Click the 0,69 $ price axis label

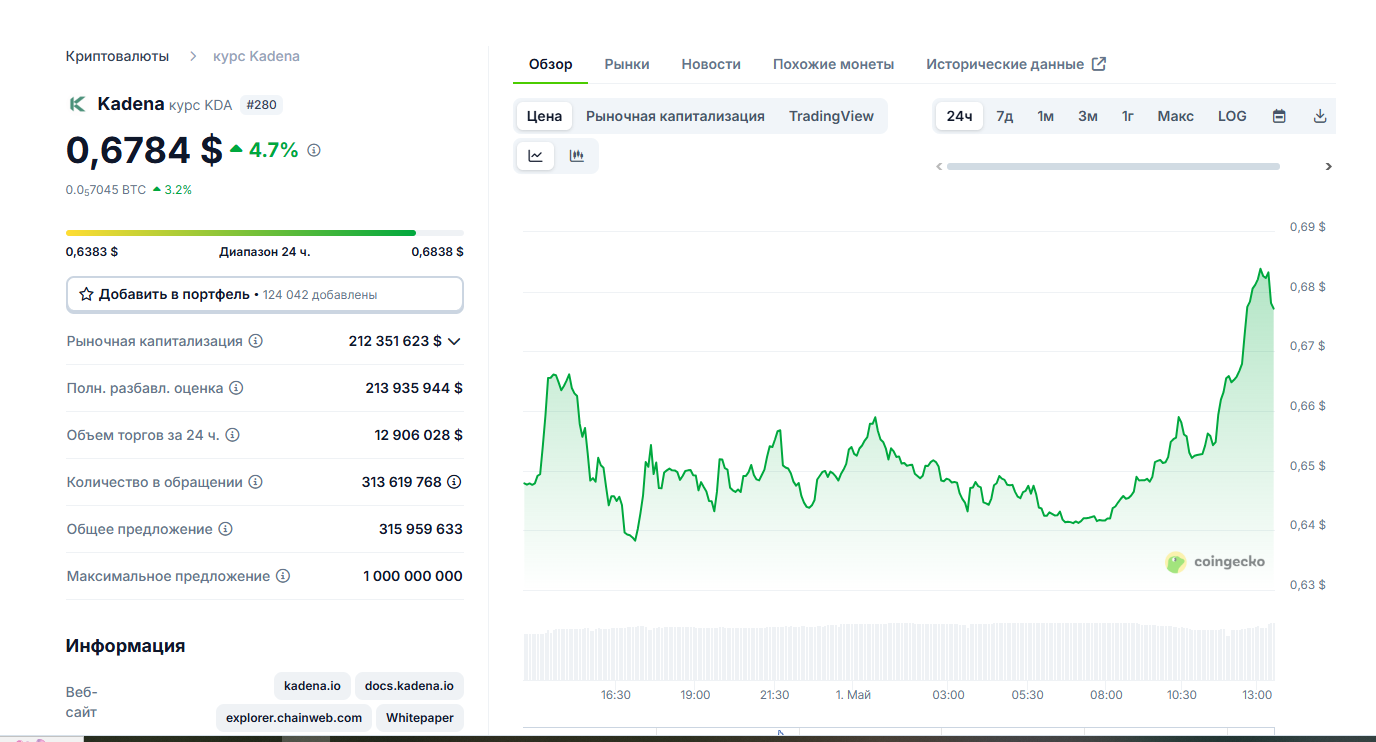click(1308, 227)
